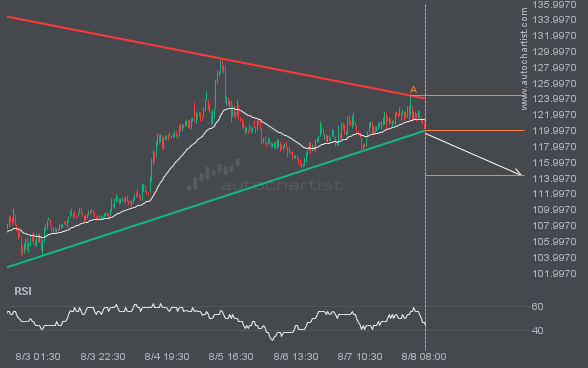Click the 8/4 19:30 time label
Image resolution: width=588 pixels, height=368 pixels.
[167, 357]
